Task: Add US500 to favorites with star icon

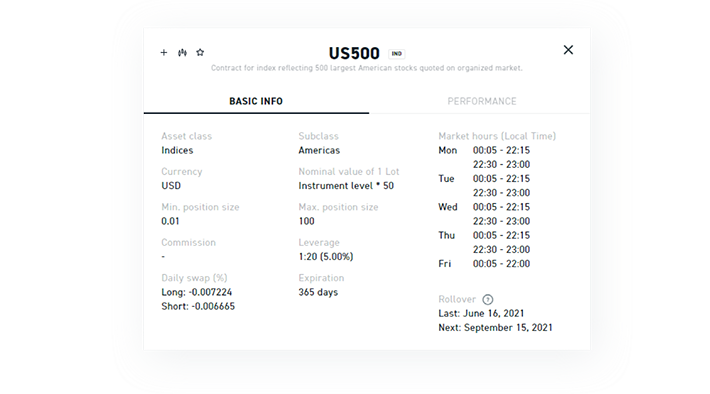Action: [200, 53]
